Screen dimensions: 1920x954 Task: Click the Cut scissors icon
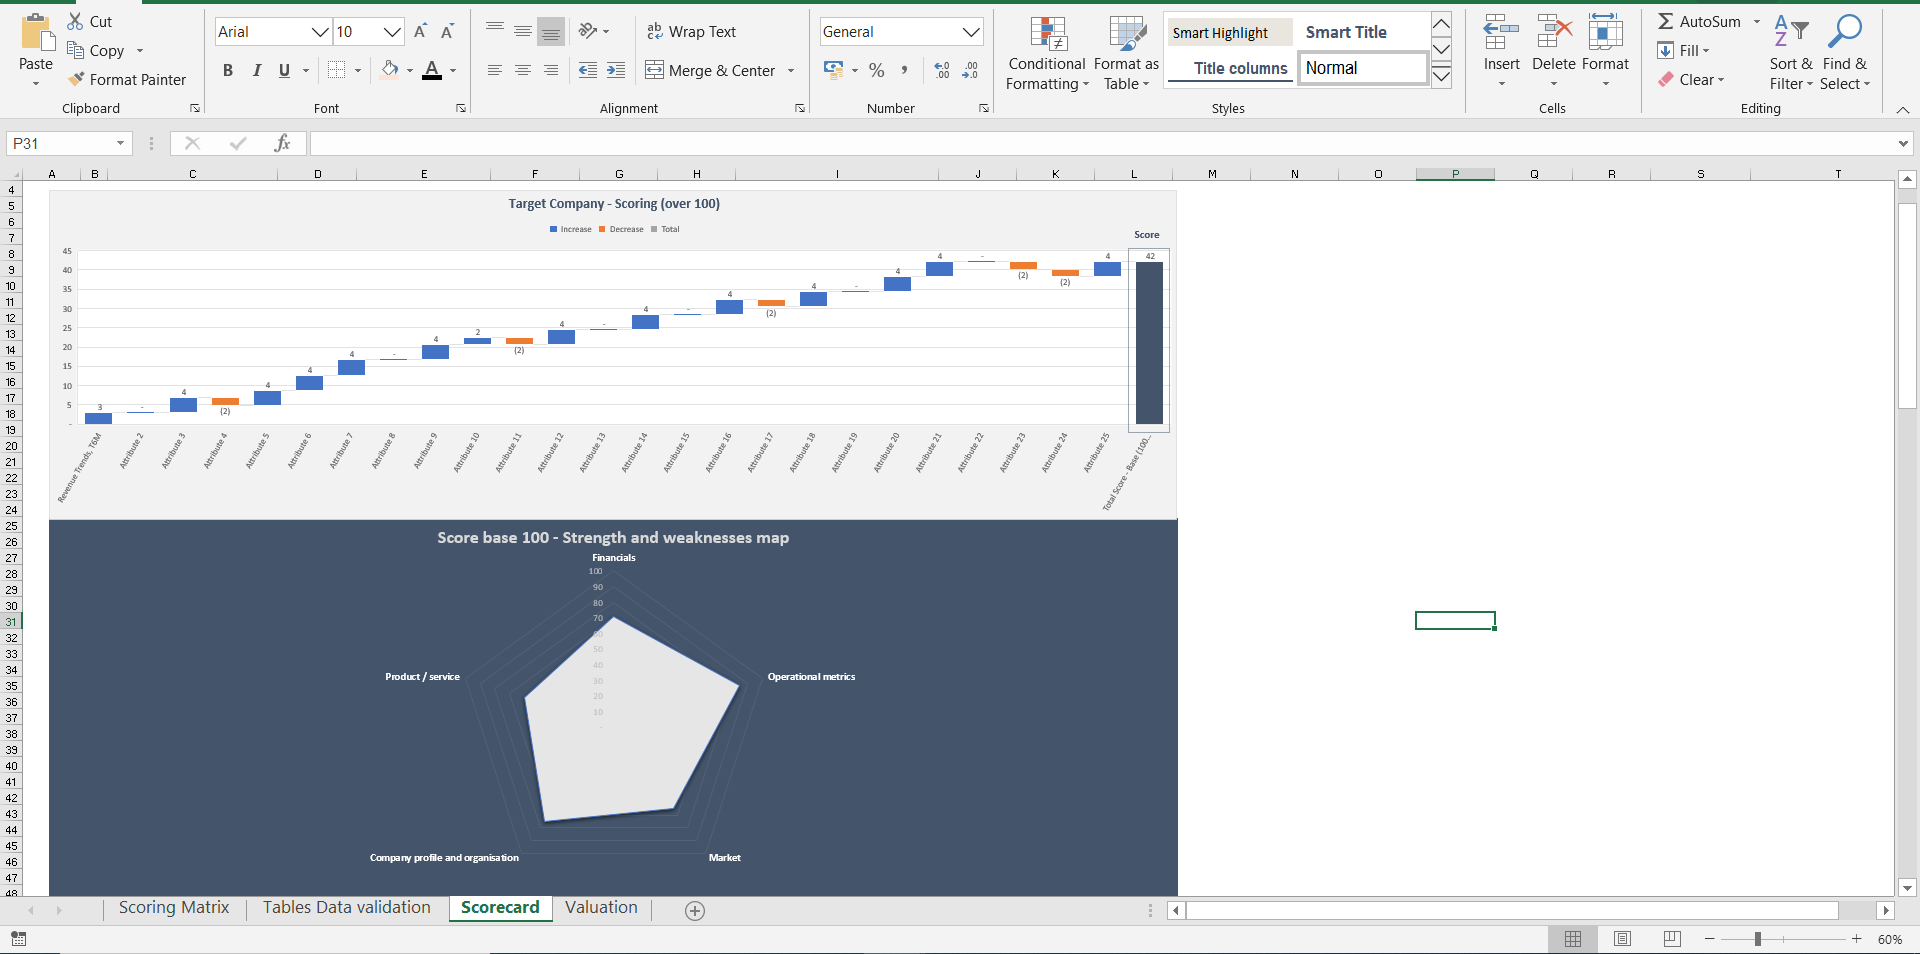[75, 21]
